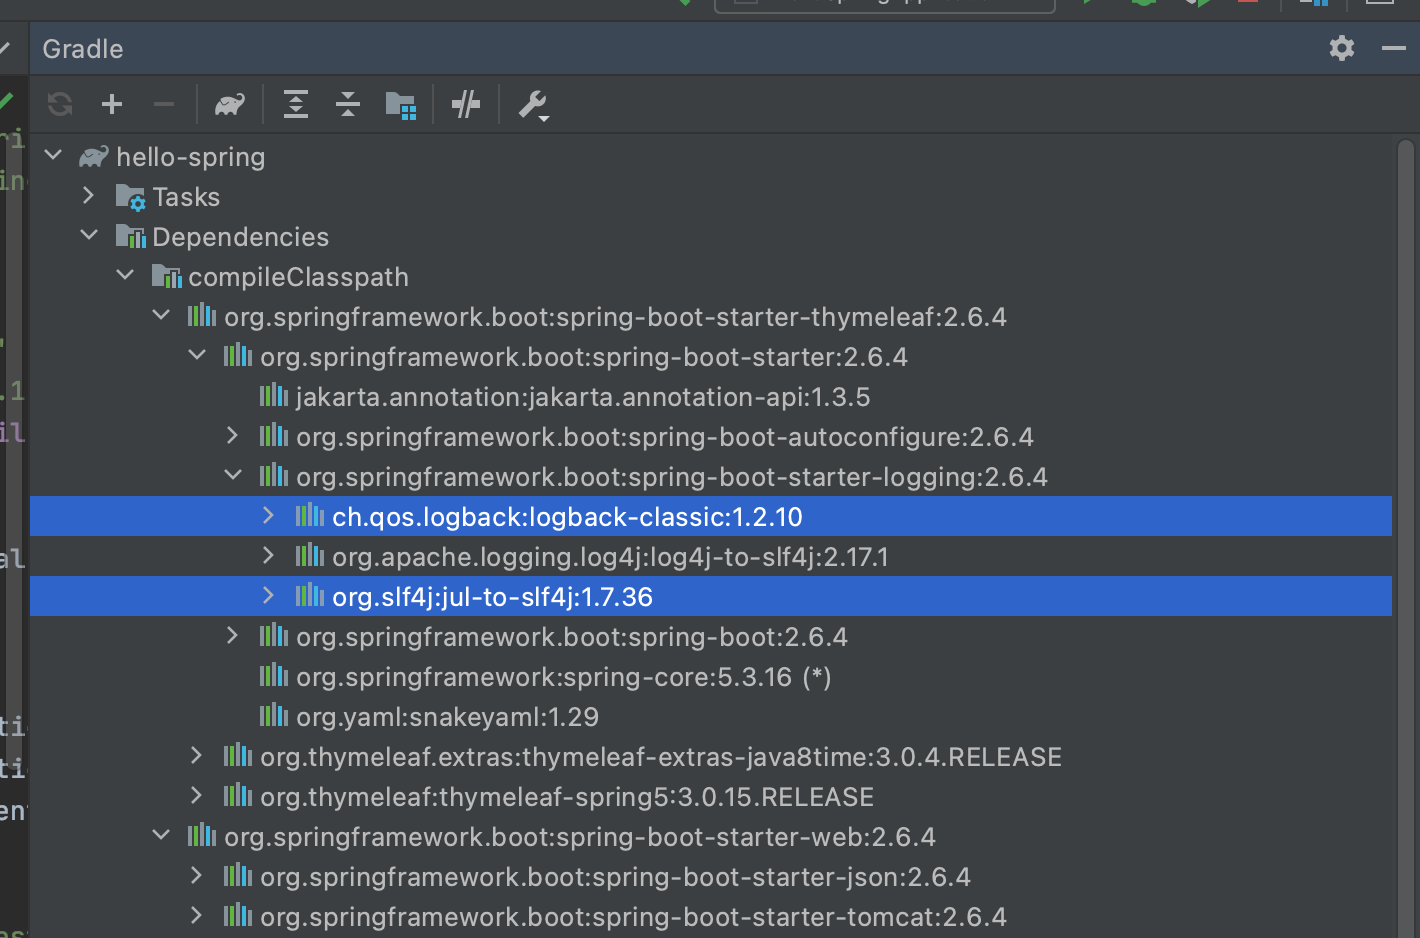Click library icon beside snakeyaml:1.29

pos(274,715)
